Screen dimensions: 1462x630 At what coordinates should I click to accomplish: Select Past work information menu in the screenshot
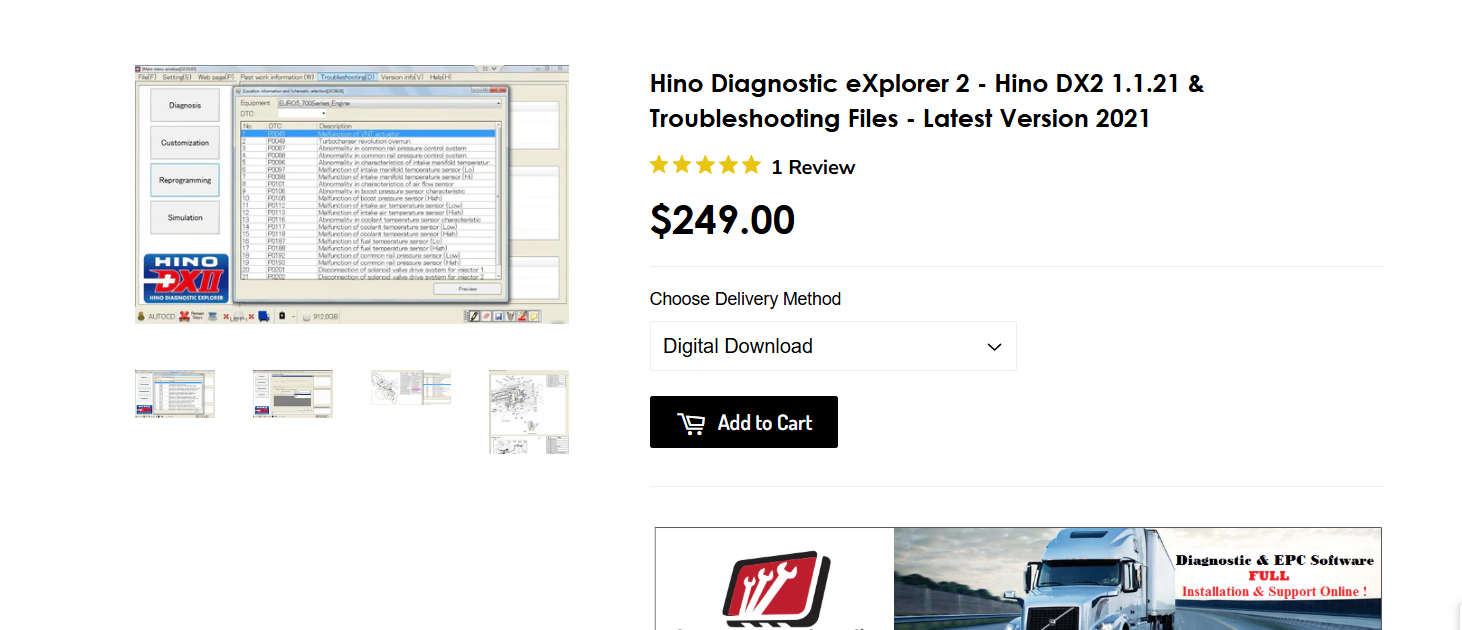[x=278, y=77]
